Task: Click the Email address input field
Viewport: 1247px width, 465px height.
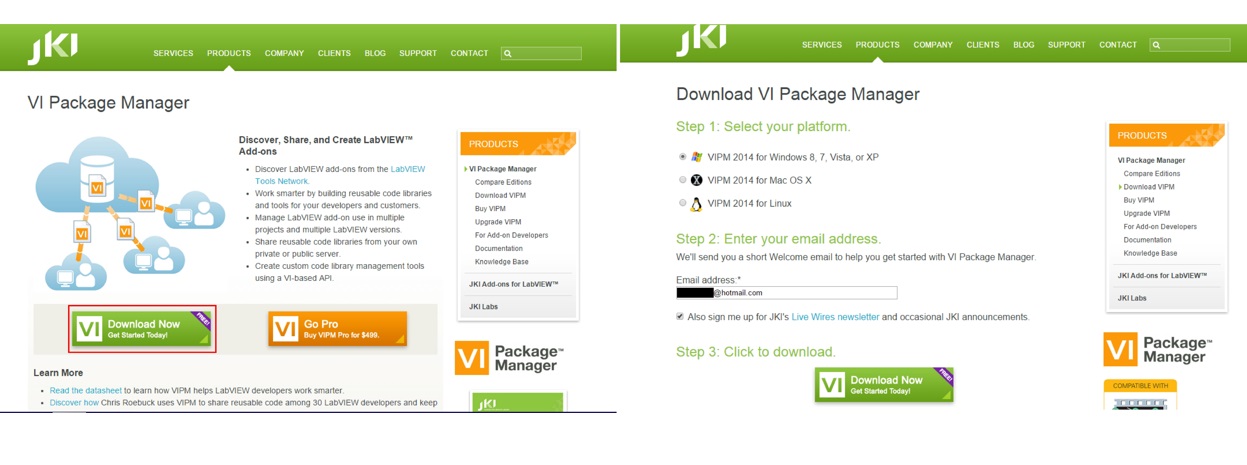Action: pos(786,293)
